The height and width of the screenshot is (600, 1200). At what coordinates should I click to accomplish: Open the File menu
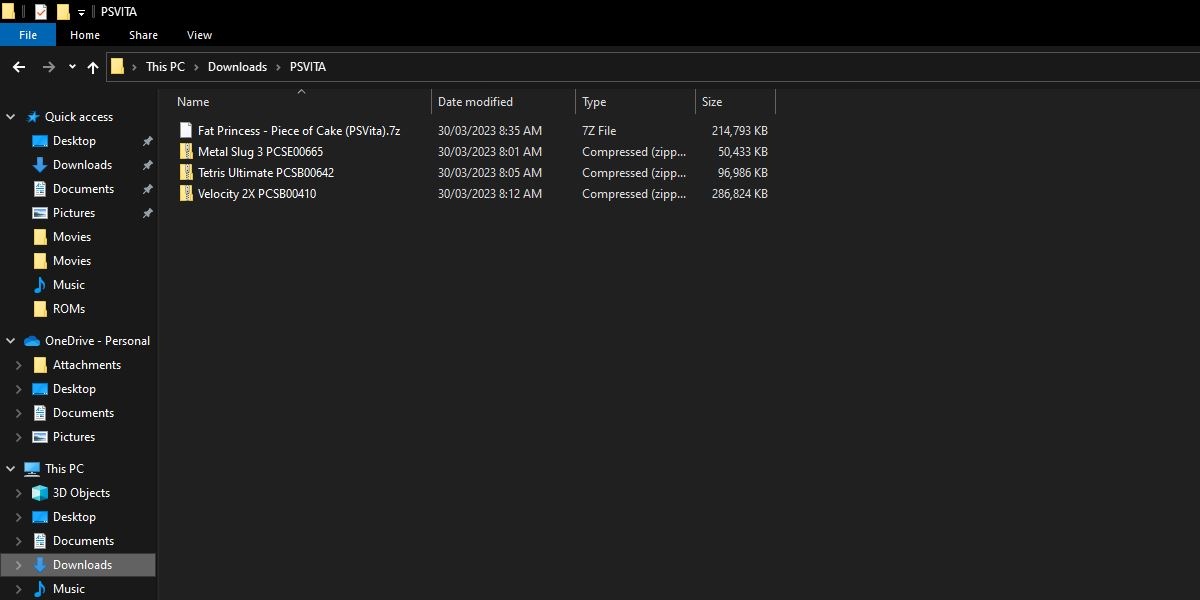tap(28, 34)
